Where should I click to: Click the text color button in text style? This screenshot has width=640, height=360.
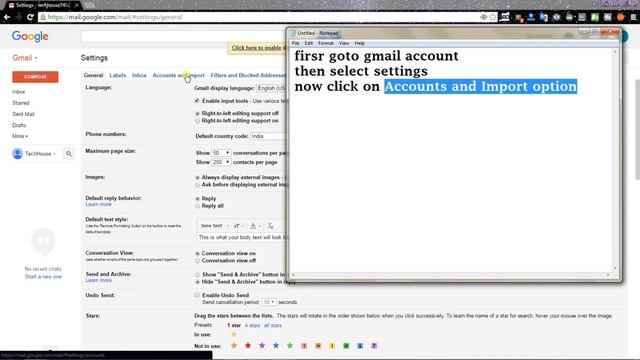coord(255,226)
